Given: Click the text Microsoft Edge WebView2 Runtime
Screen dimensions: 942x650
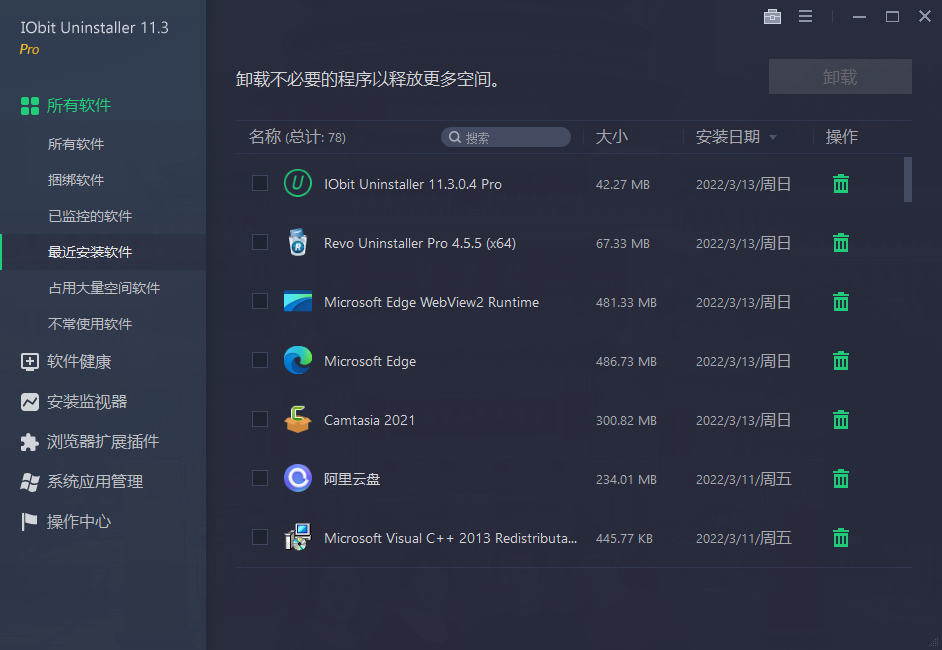Looking at the screenshot, I should [431, 302].
